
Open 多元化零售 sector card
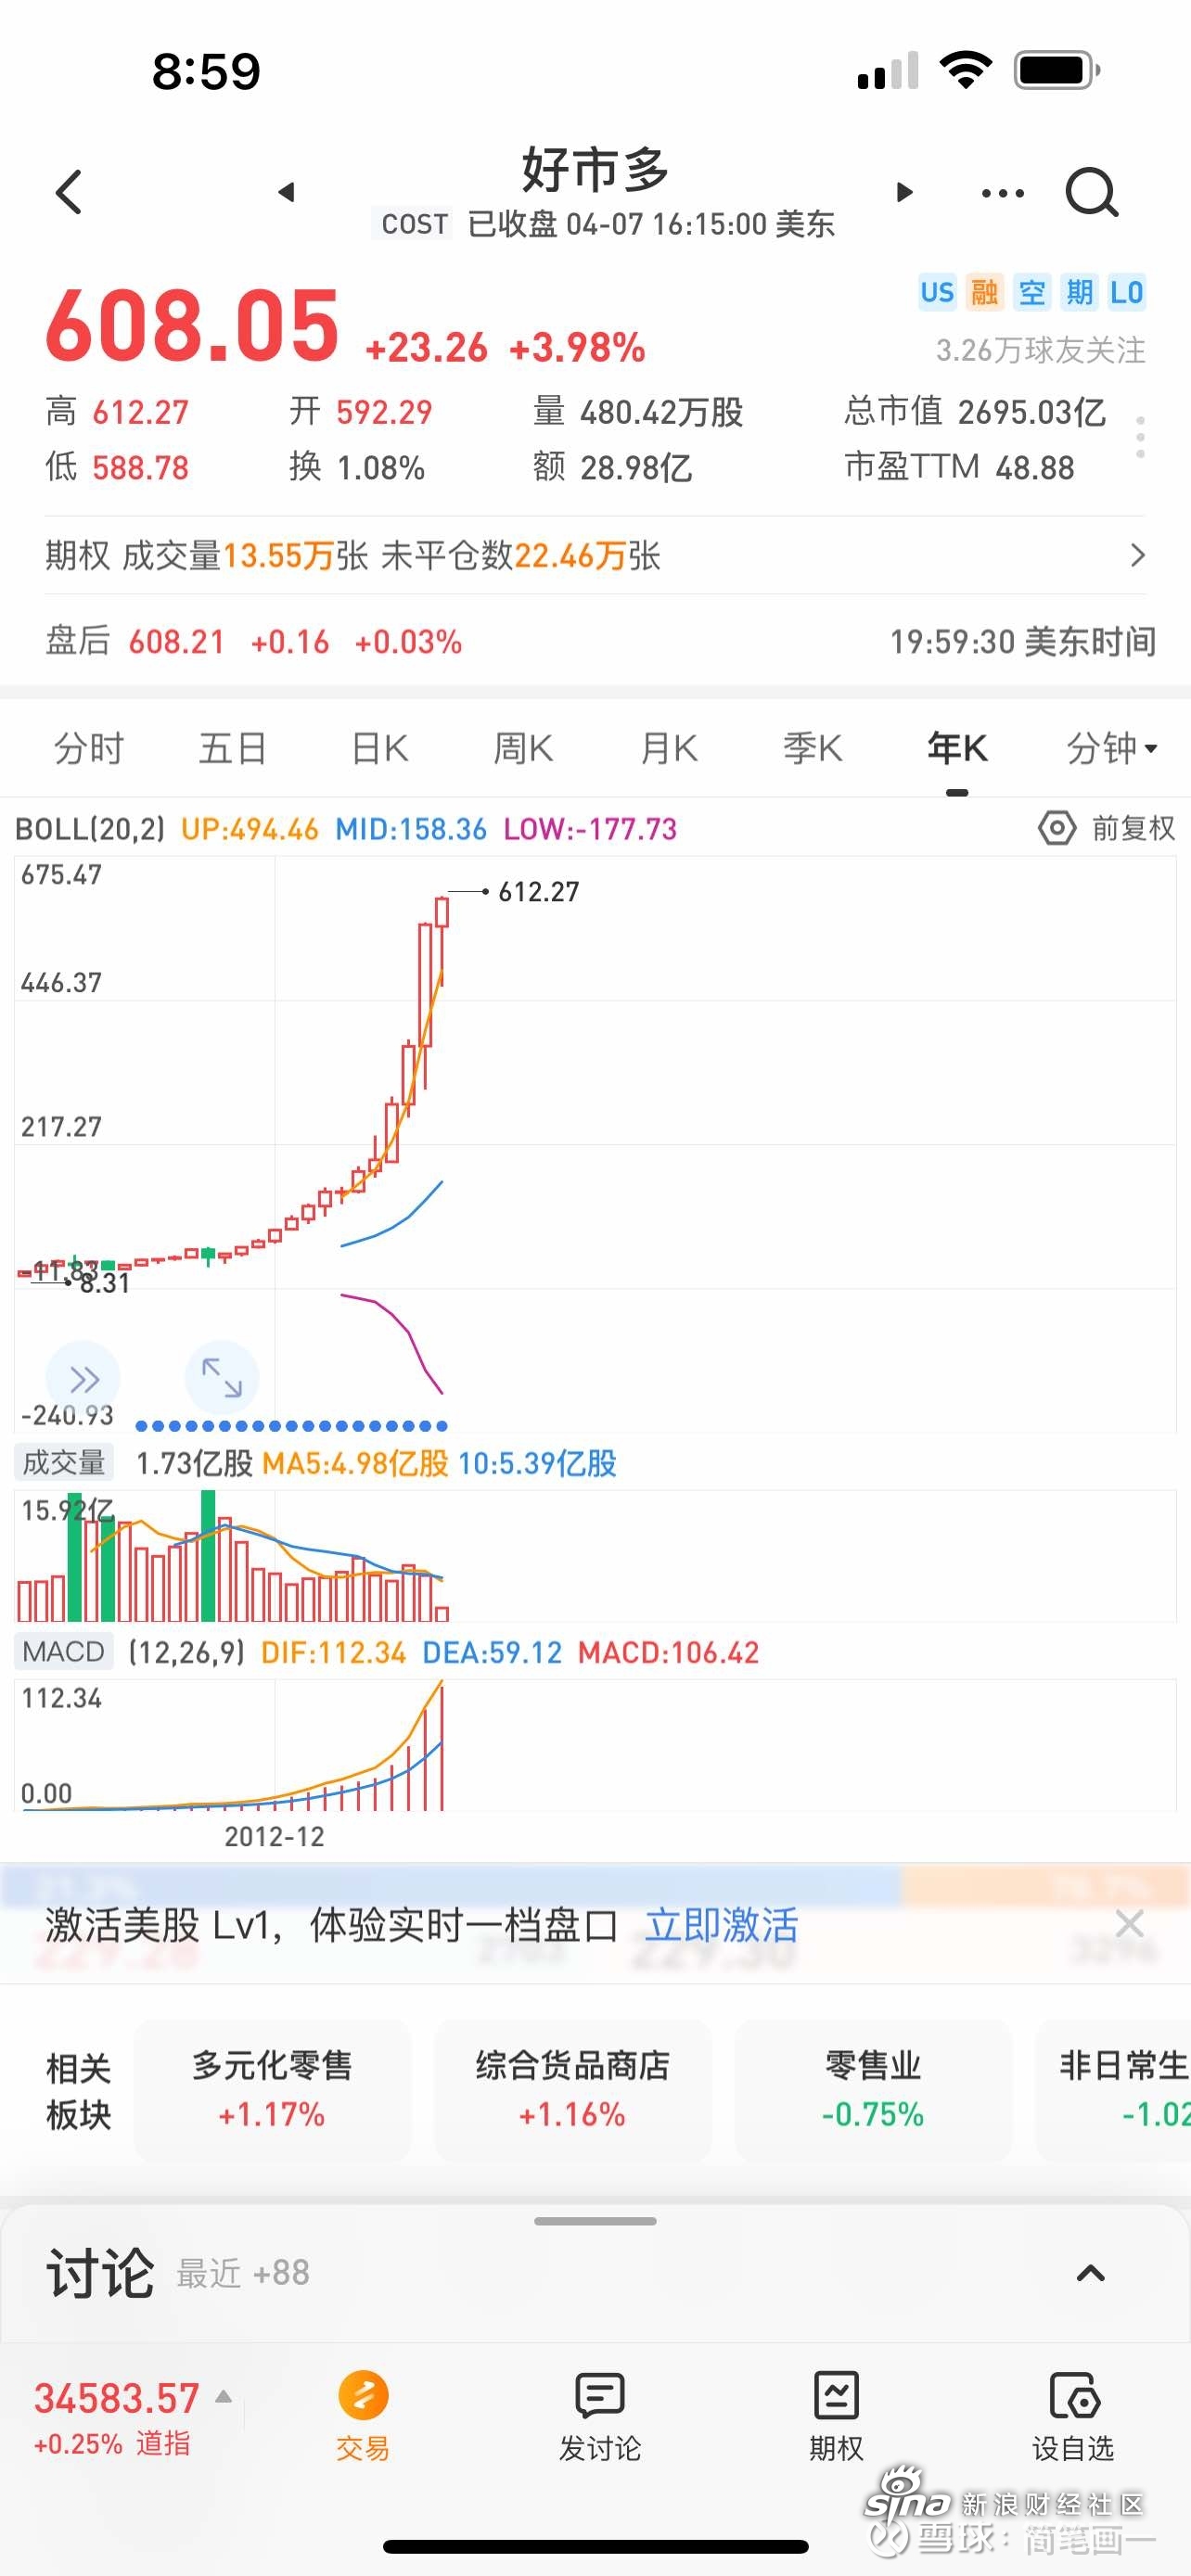272,2089
